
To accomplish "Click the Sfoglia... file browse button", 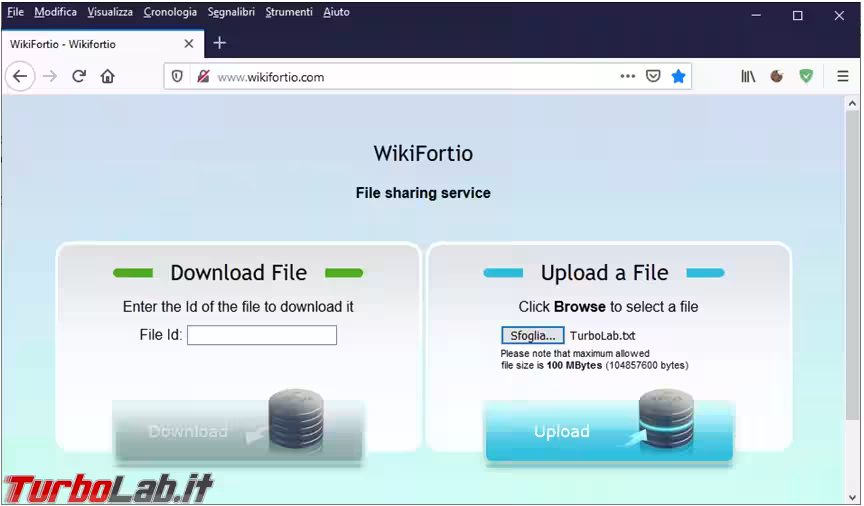I will click(532, 336).
